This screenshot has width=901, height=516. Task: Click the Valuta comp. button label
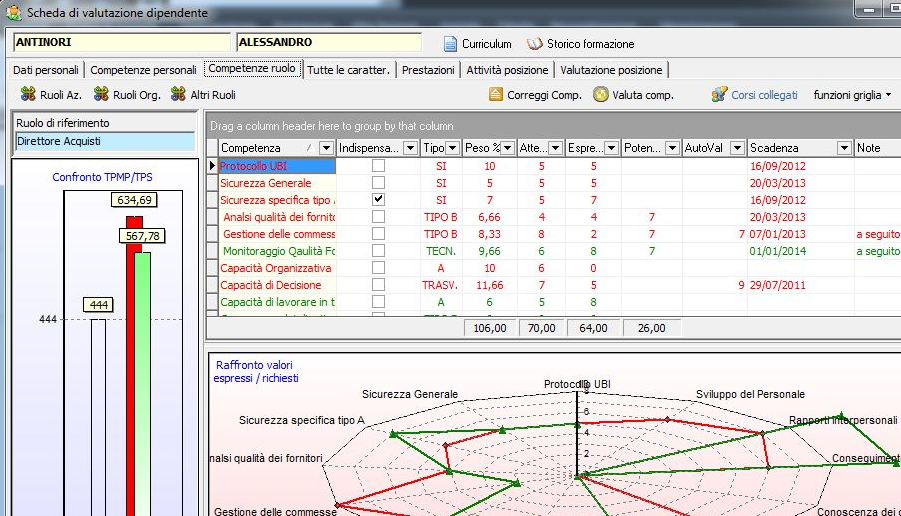point(642,95)
